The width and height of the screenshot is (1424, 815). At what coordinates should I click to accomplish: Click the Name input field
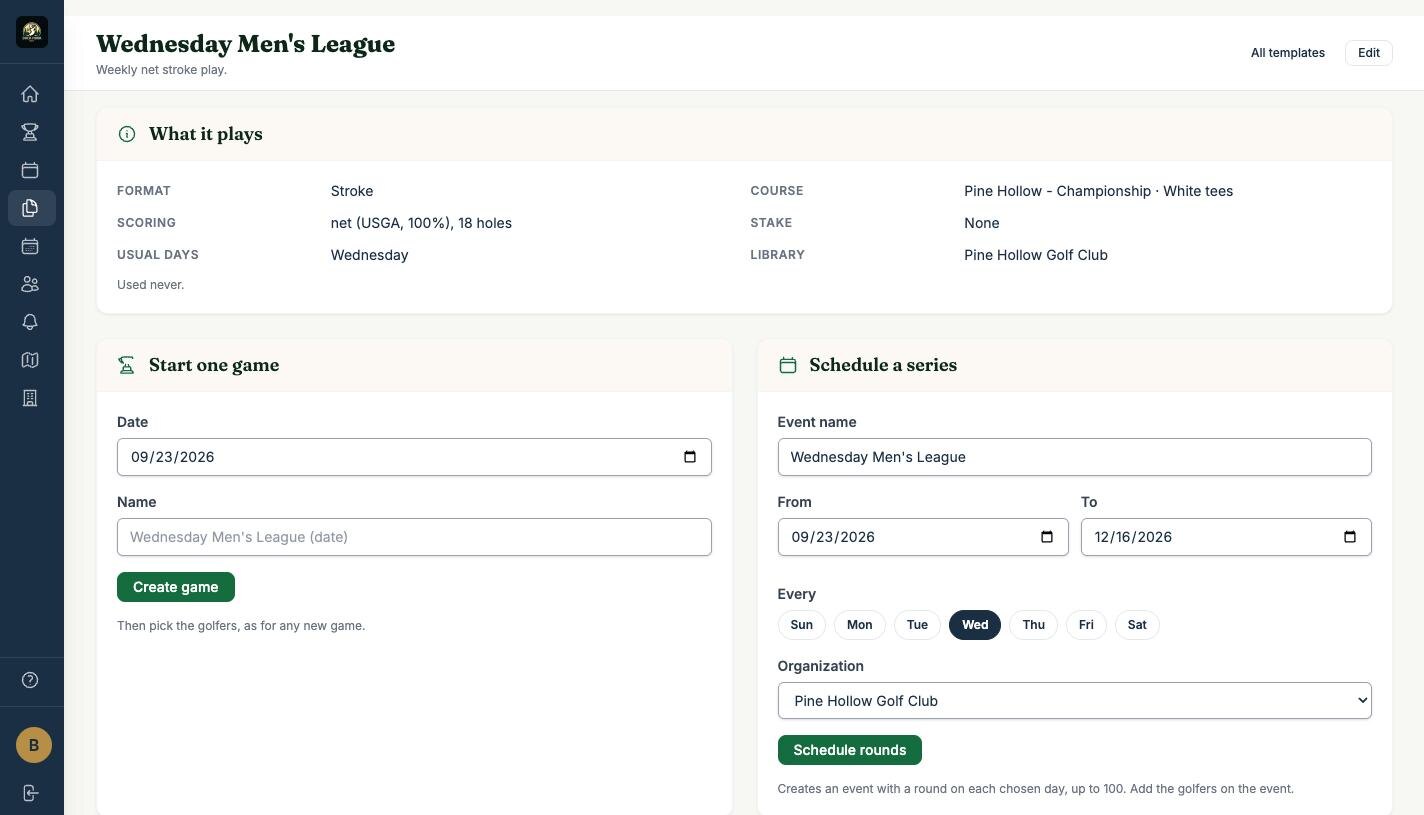[414, 537]
